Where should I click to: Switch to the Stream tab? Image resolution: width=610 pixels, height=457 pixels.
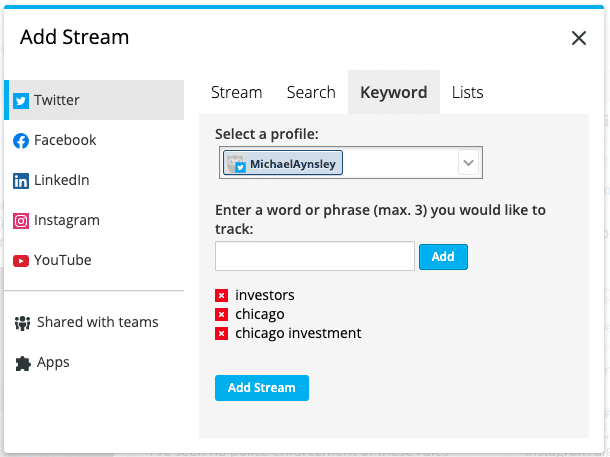pyautogui.click(x=237, y=93)
